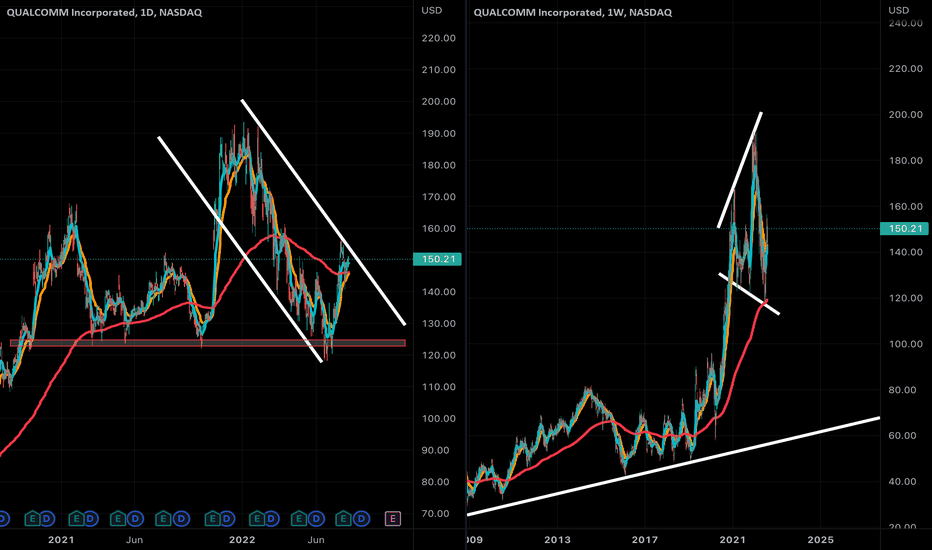Click the pink upcoming earnings E marker

tap(392, 519)
